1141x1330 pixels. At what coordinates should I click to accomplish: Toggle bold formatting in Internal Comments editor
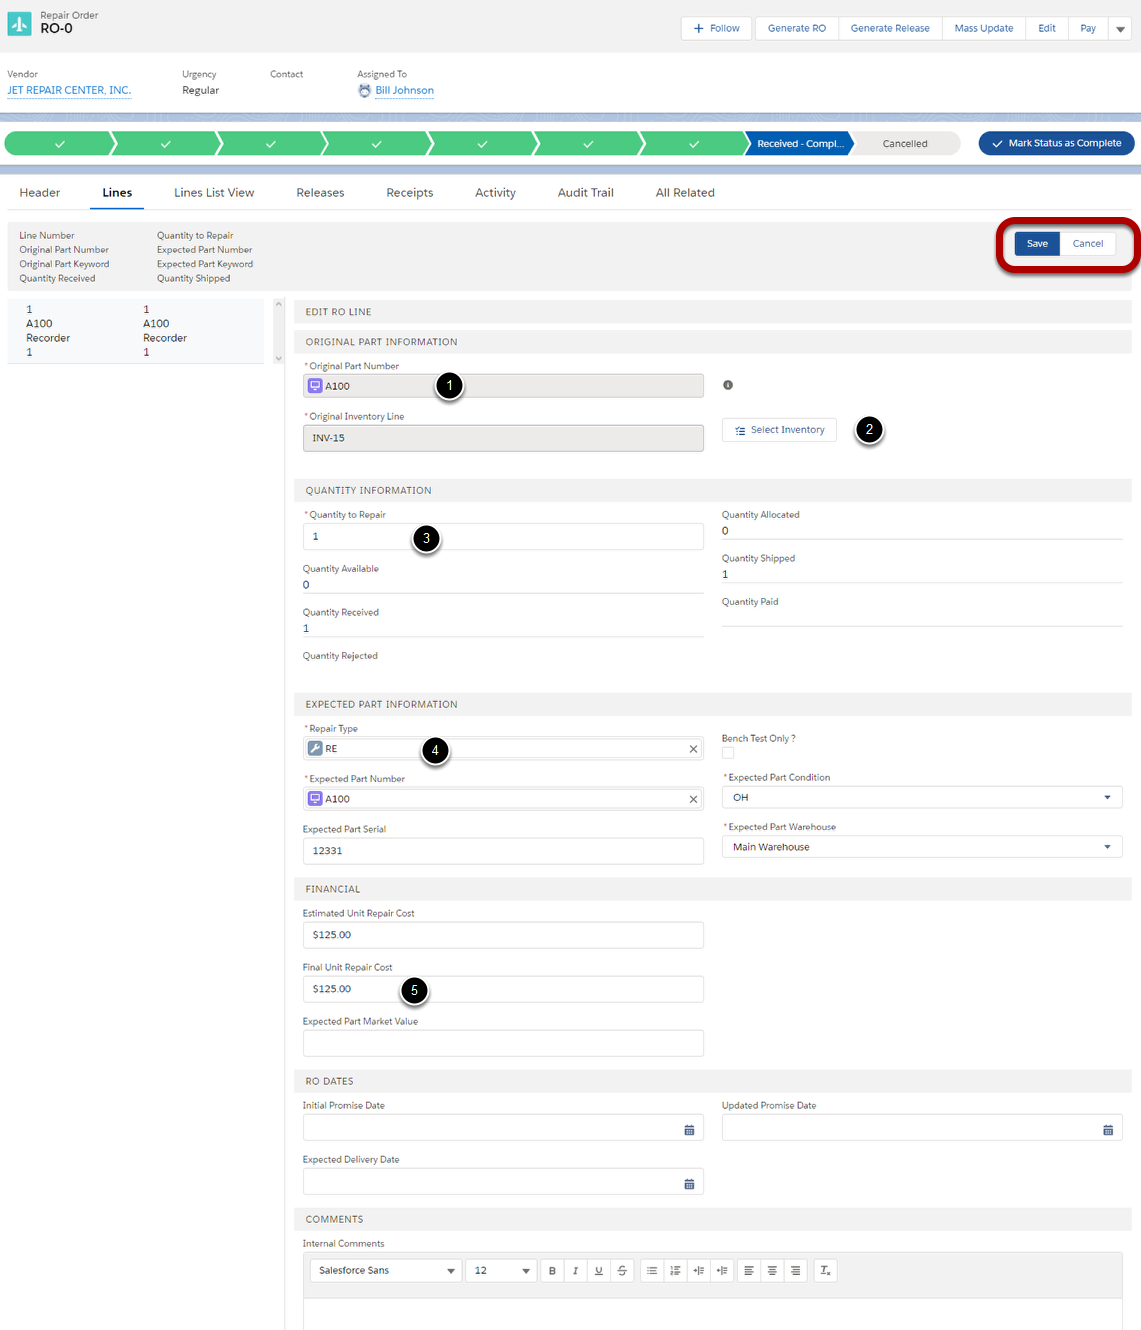pyautogui.click(x=552, y=1270)
